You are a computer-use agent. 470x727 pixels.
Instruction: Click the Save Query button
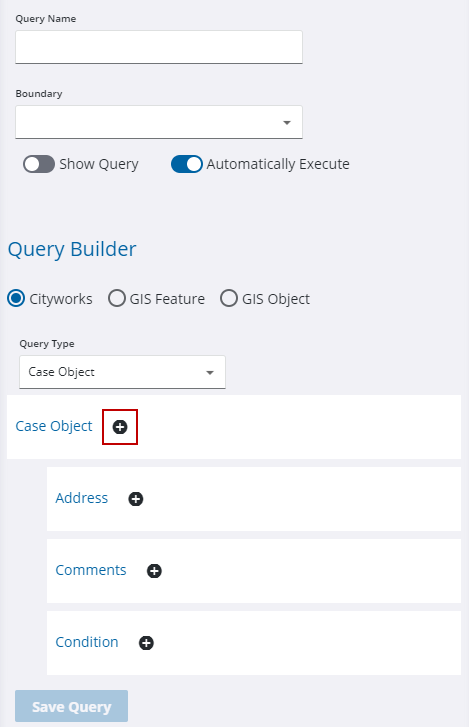tap(71, 706)
